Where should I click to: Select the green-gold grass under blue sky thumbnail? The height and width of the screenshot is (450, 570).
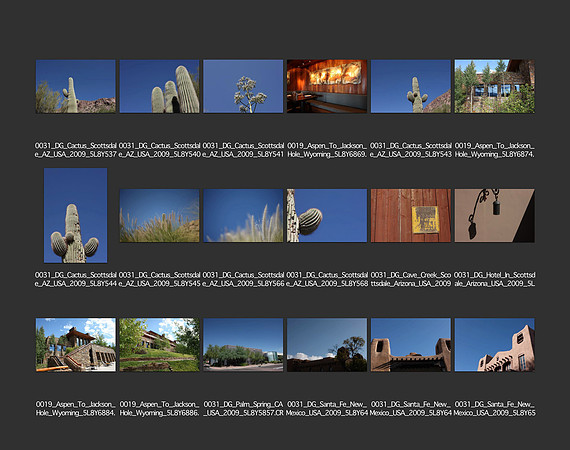click(160, 216)
